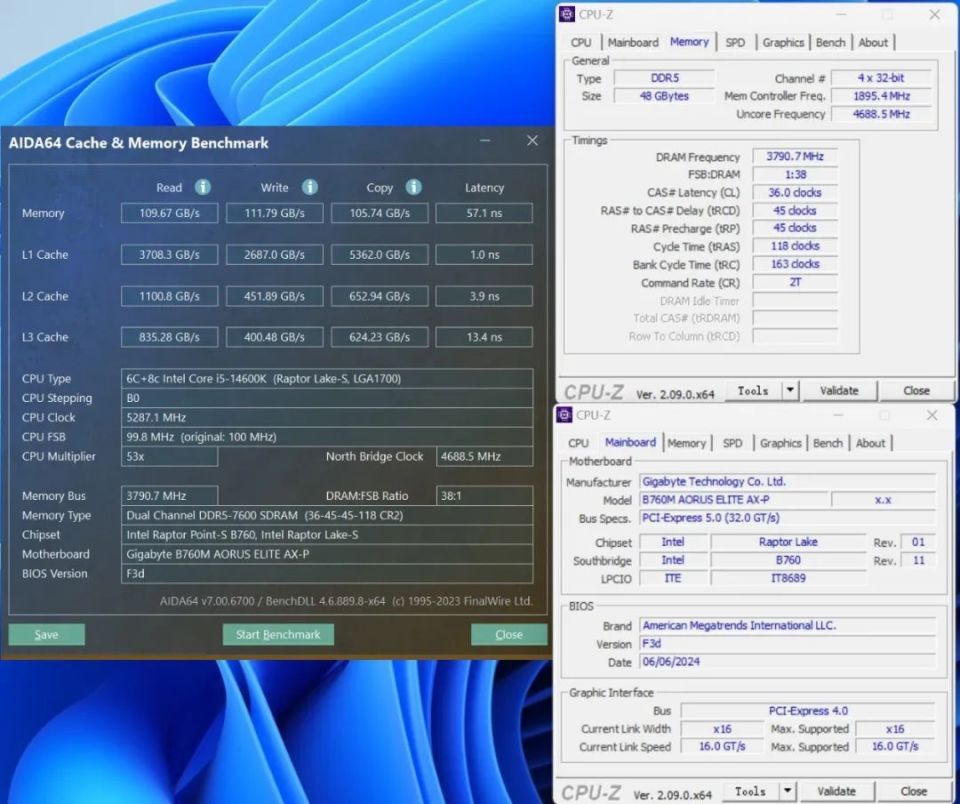Click Save button in AIDA64

pyautogui.click(x=47, y=634)
